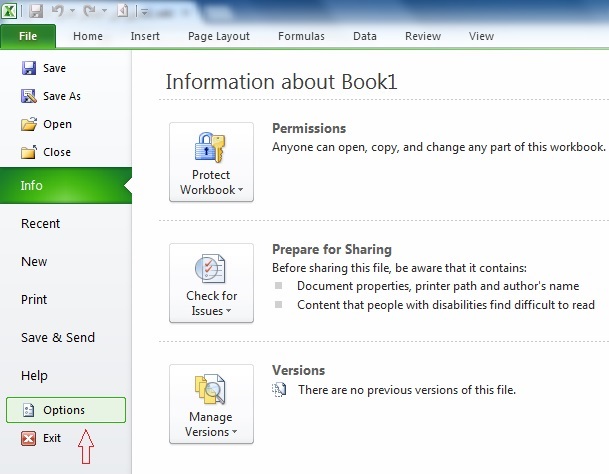Click the Permissions heading
This screenshot has height=474, width=609.
309,129
